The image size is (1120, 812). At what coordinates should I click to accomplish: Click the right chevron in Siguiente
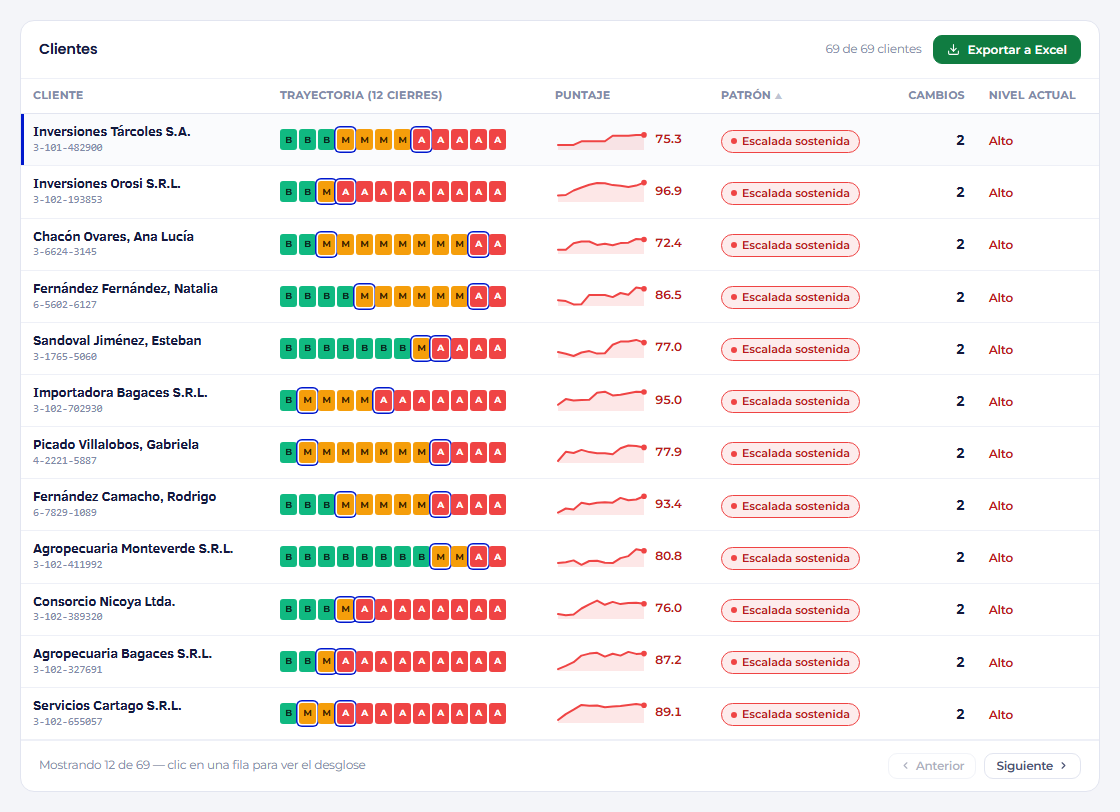click(x=1064, y=766)
